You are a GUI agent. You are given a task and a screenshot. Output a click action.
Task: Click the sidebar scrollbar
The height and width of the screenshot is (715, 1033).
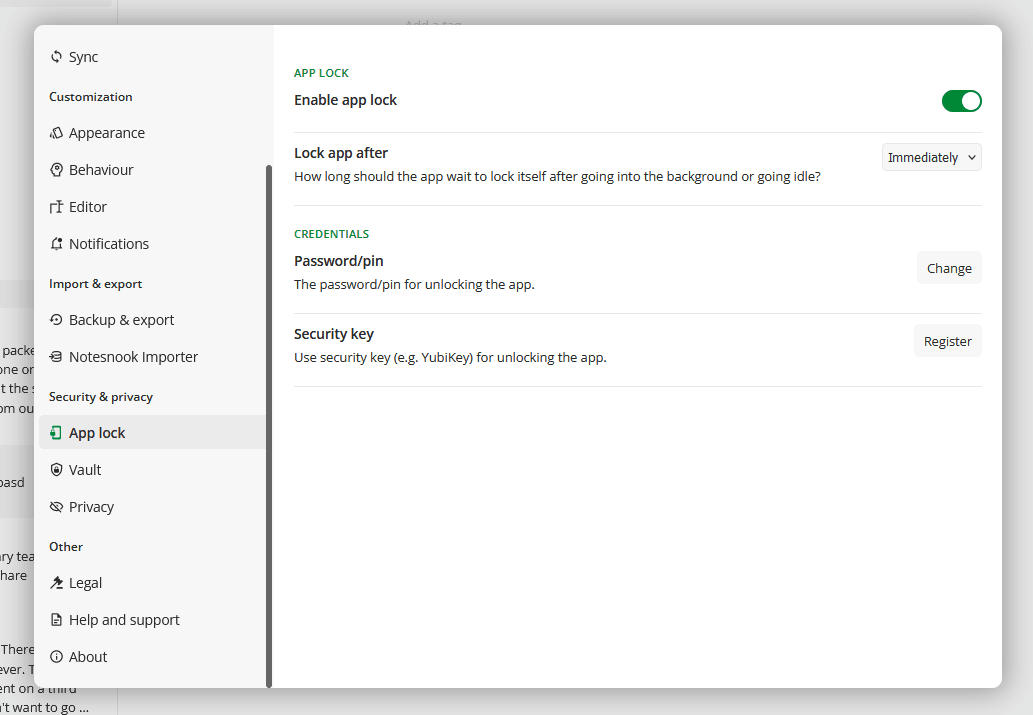point(268,400)
